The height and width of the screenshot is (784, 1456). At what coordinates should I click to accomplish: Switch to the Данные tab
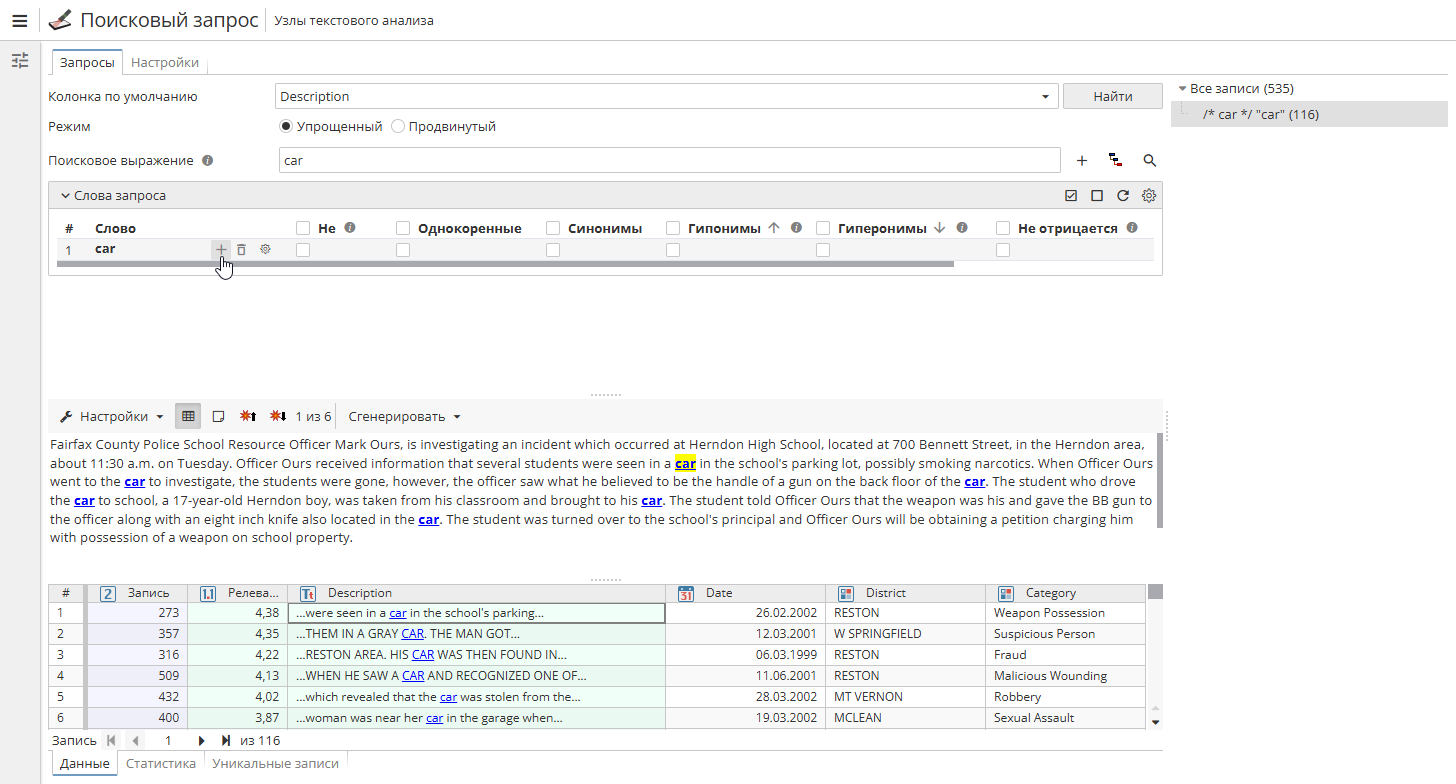tap(84, 763)
